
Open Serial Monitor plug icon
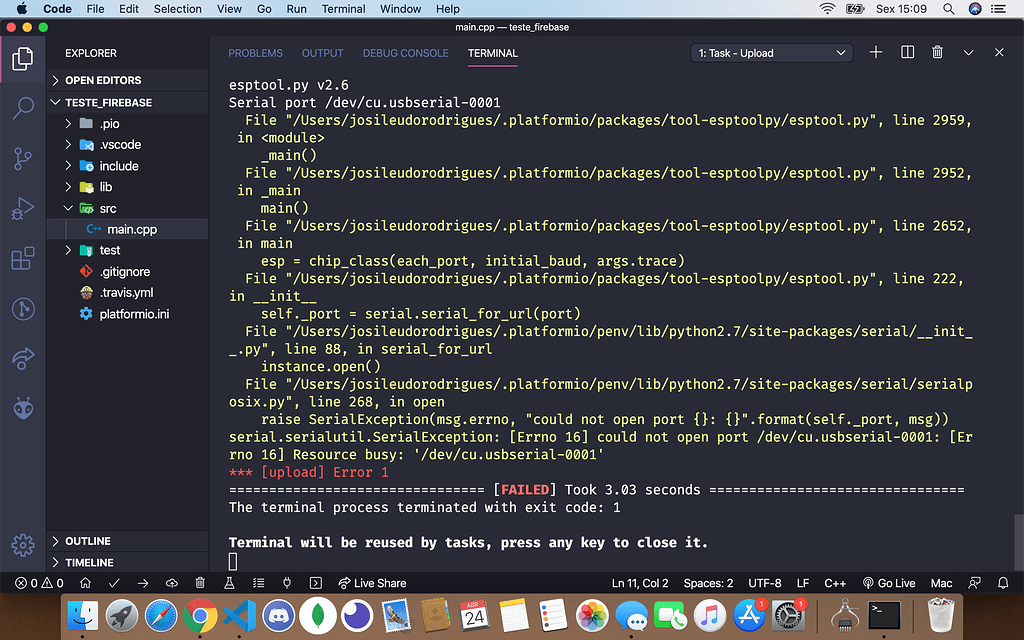[x=285, y=582]
